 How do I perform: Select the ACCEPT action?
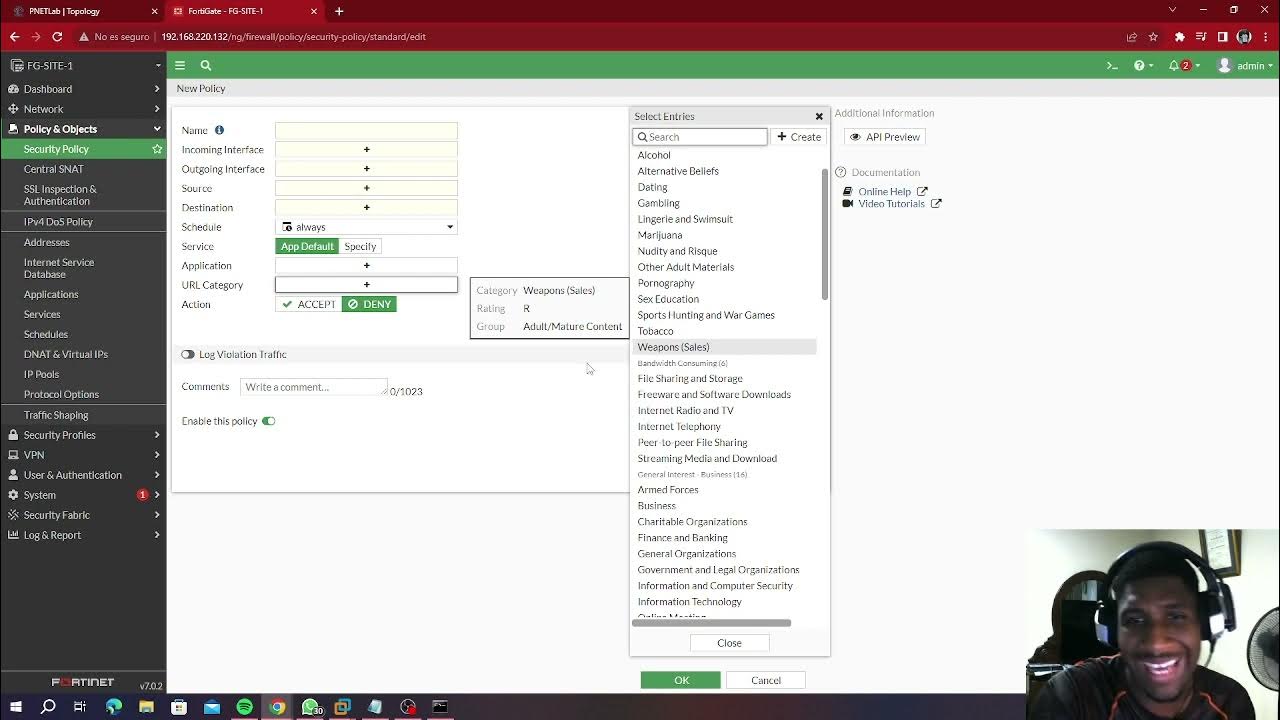tap(308, 304)
